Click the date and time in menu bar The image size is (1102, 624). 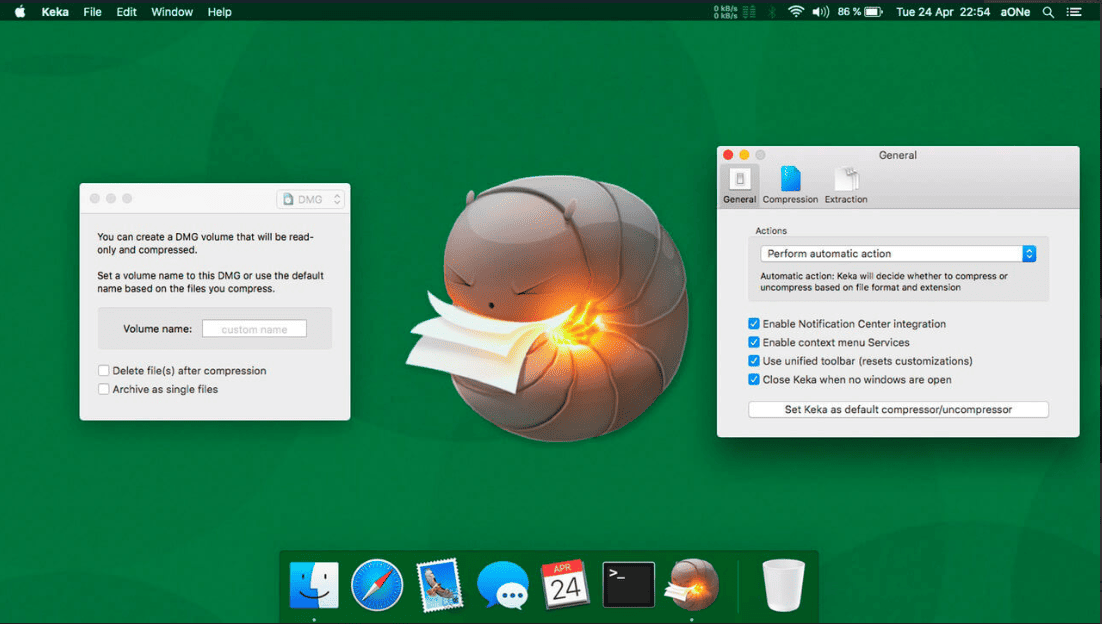click(x=942, y=12)
